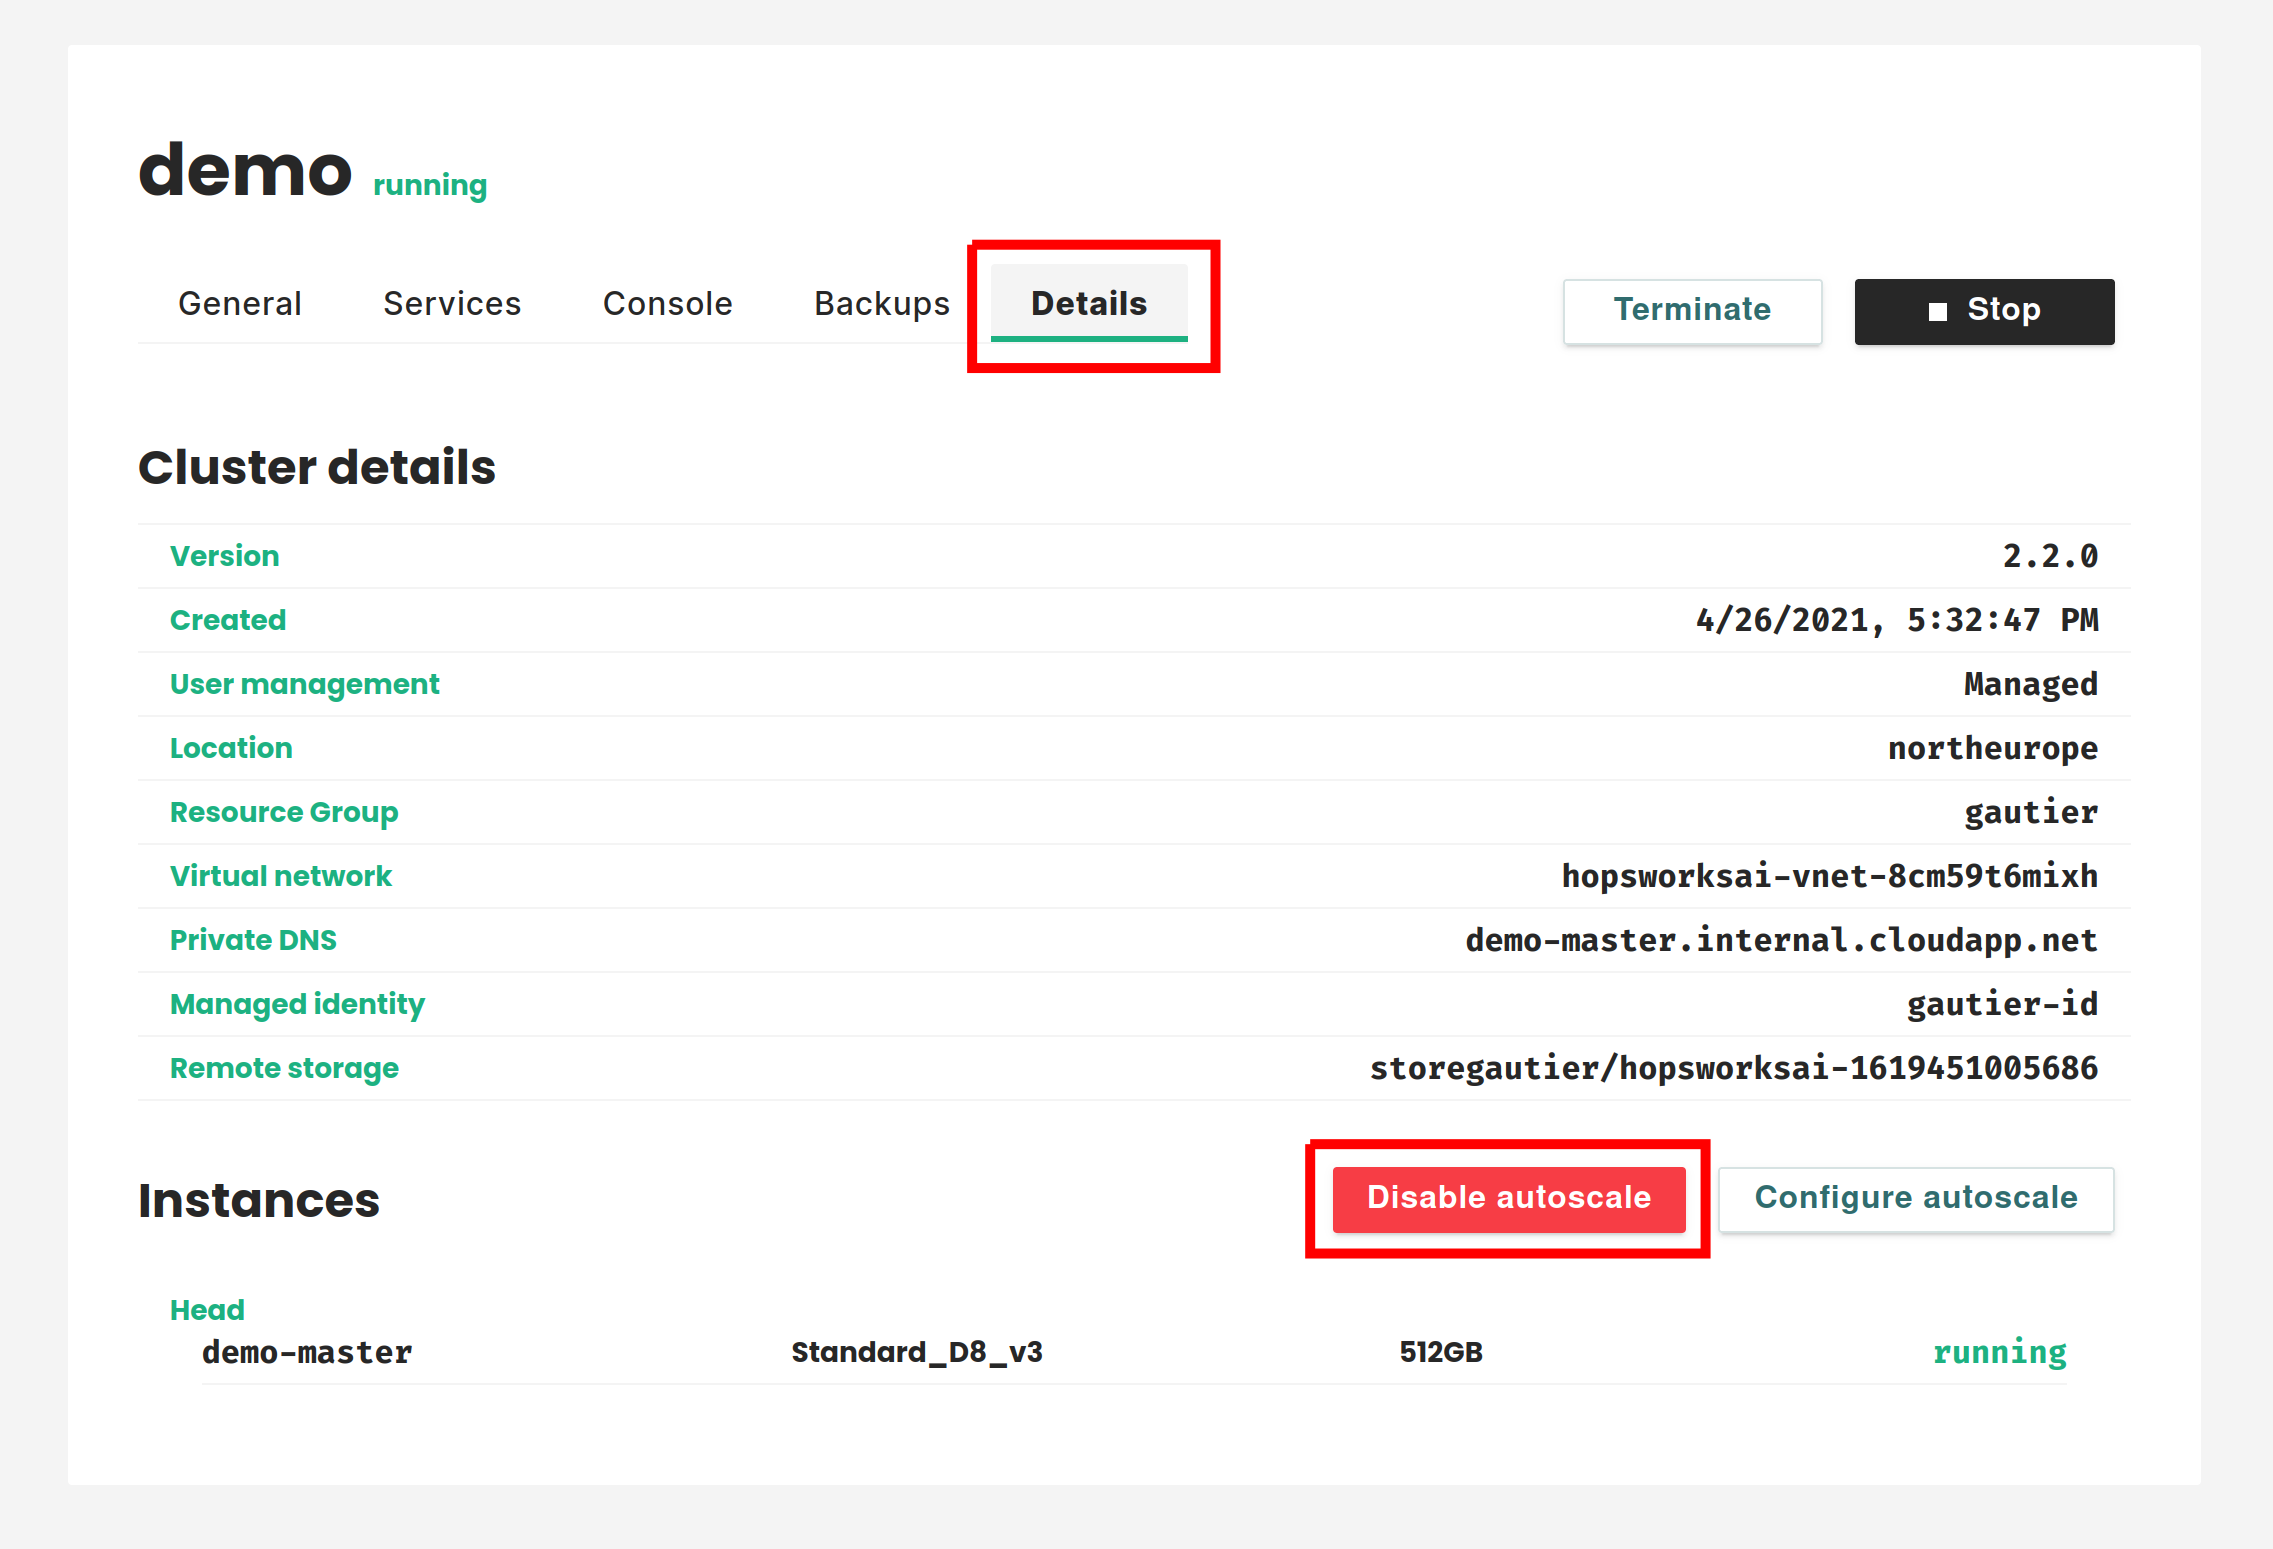Open Configure autoscale
Screen dimensions: 2273x1549
tap(1915, 1198)
